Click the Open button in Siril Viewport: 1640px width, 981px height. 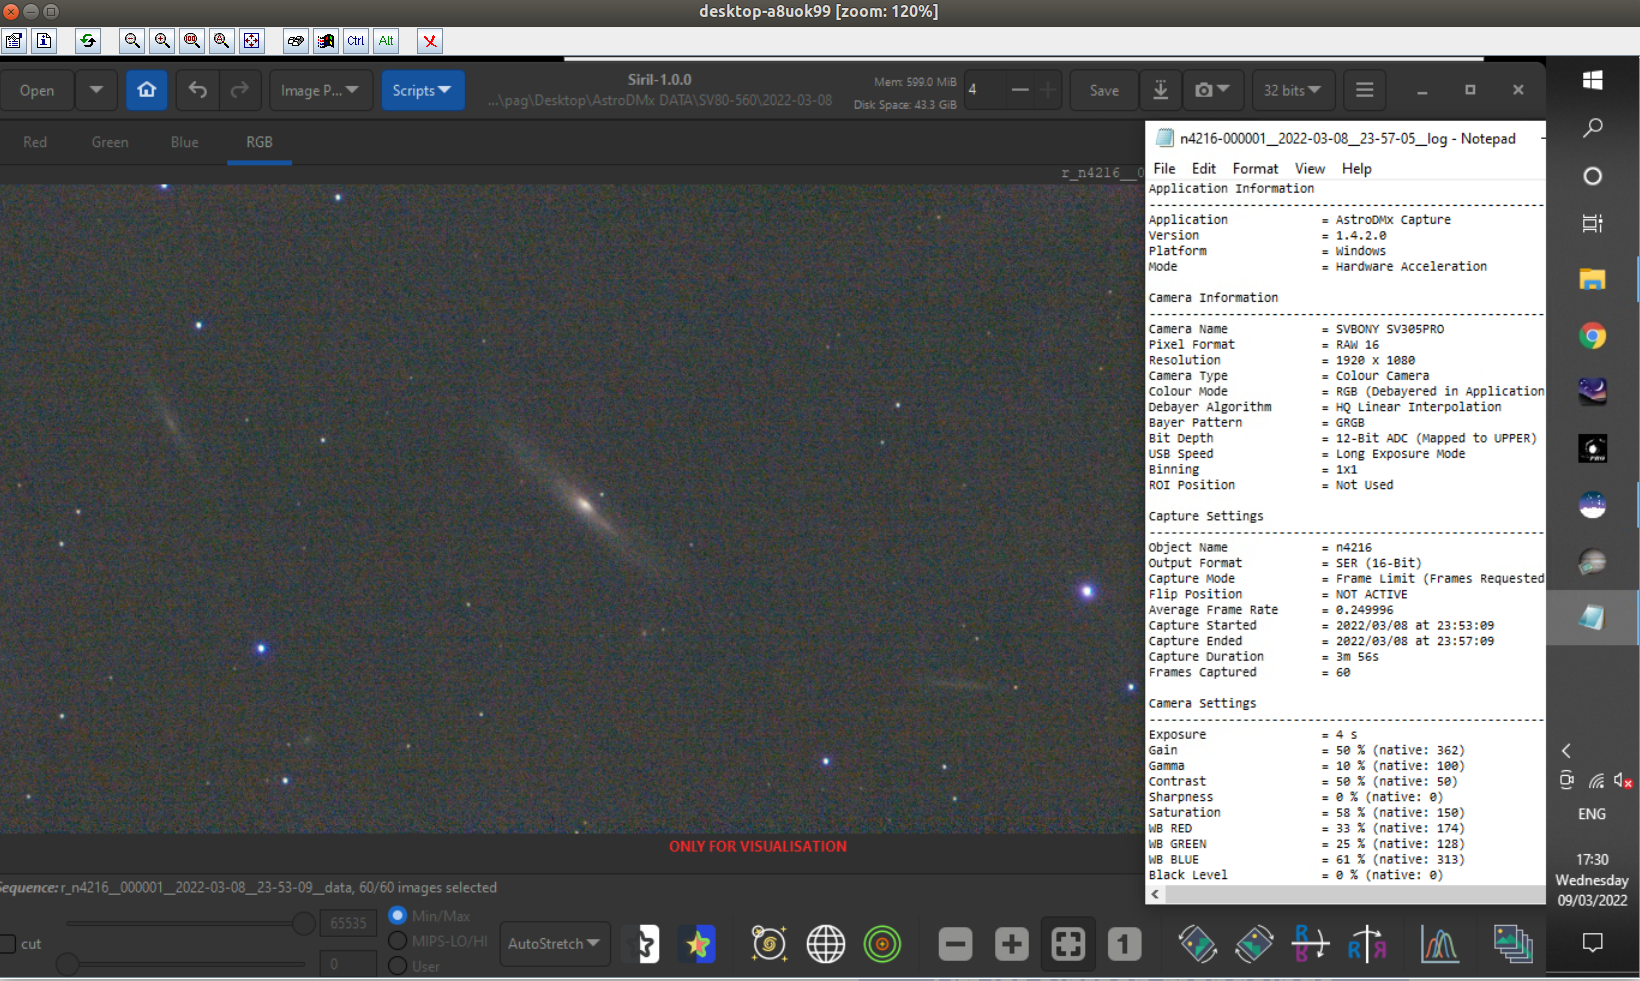point(37,90)
